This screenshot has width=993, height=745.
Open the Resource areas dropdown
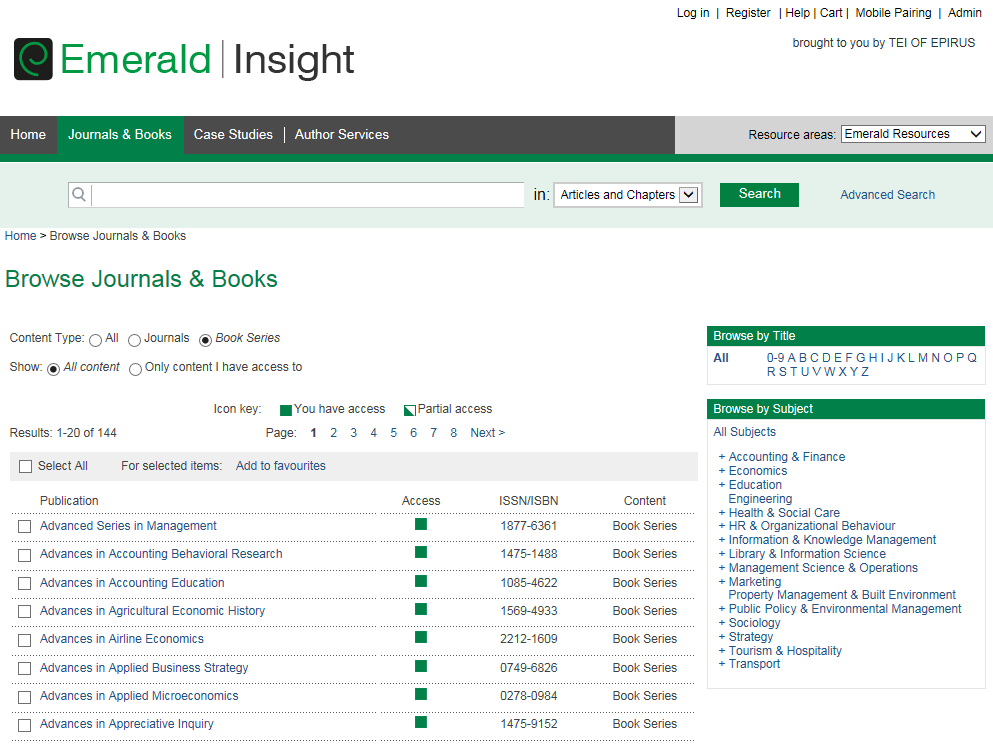913,134
